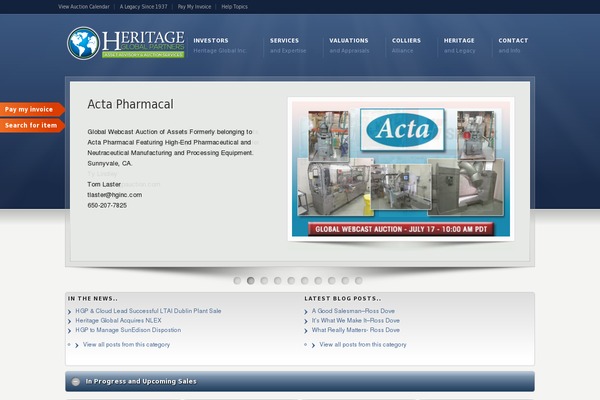600x400 pixels.
Task: Open HGP to Manage SunEdison Dispostion news
Action: [x=128, y=330]
